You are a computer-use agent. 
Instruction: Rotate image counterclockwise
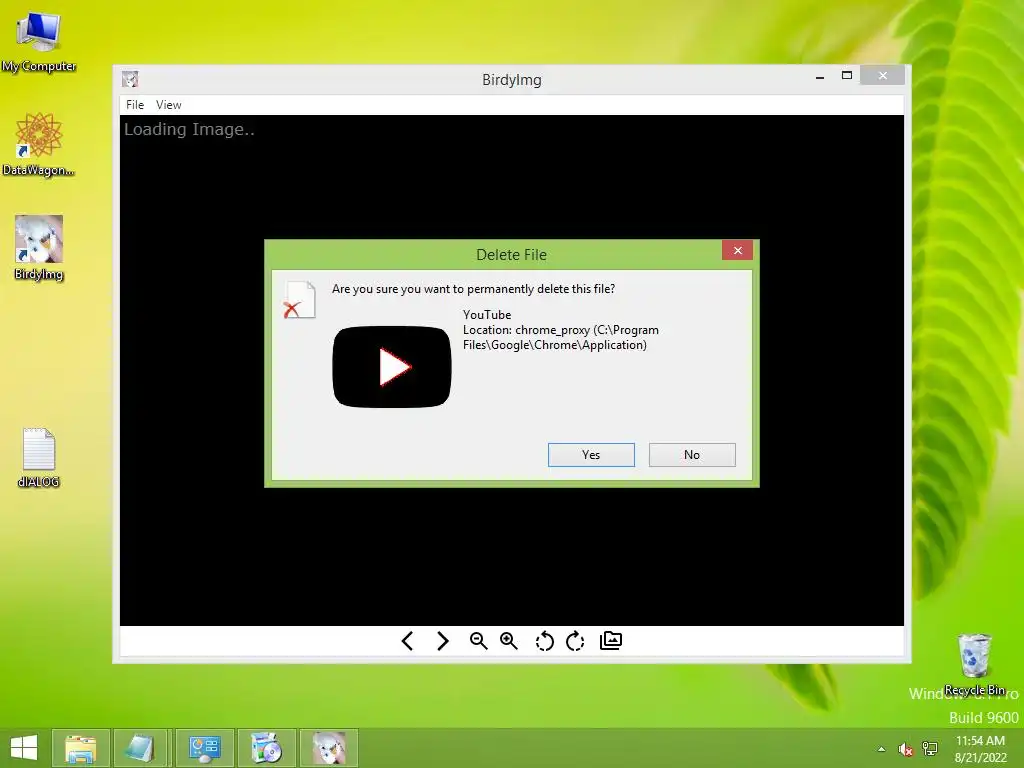pyautogui.click(x=544, y=641)
